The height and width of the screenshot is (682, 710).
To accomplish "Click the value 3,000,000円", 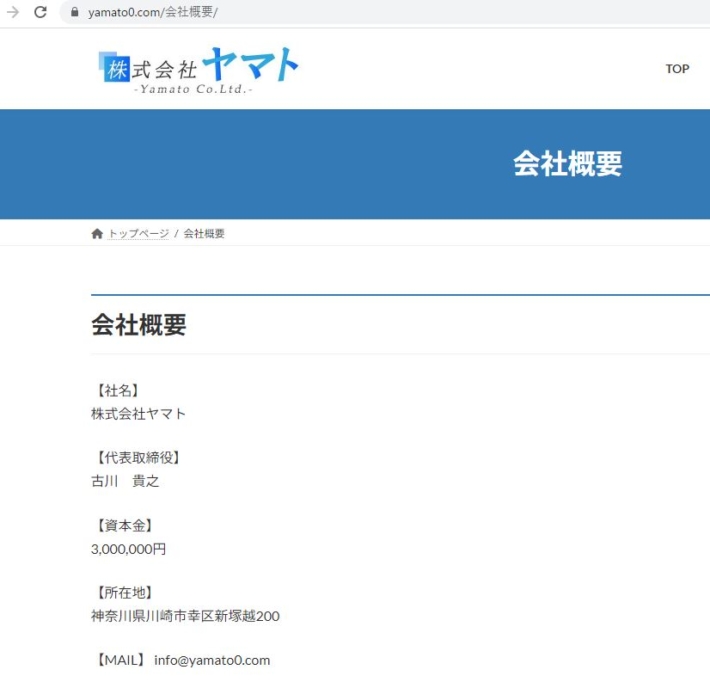I will click(x=128, y=549).
